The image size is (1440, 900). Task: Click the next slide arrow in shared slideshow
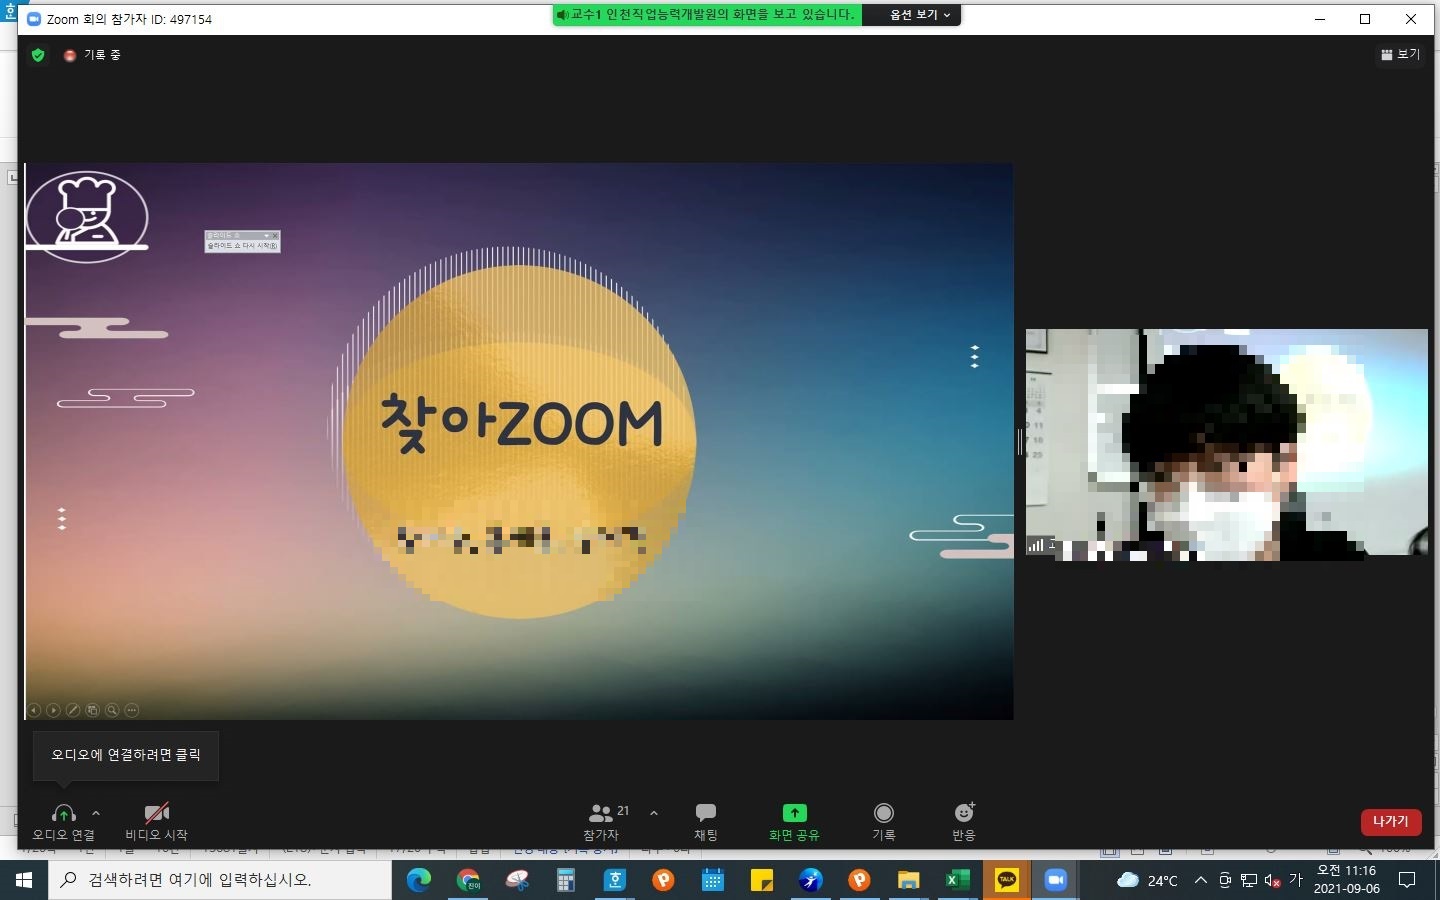coord(53,710)
